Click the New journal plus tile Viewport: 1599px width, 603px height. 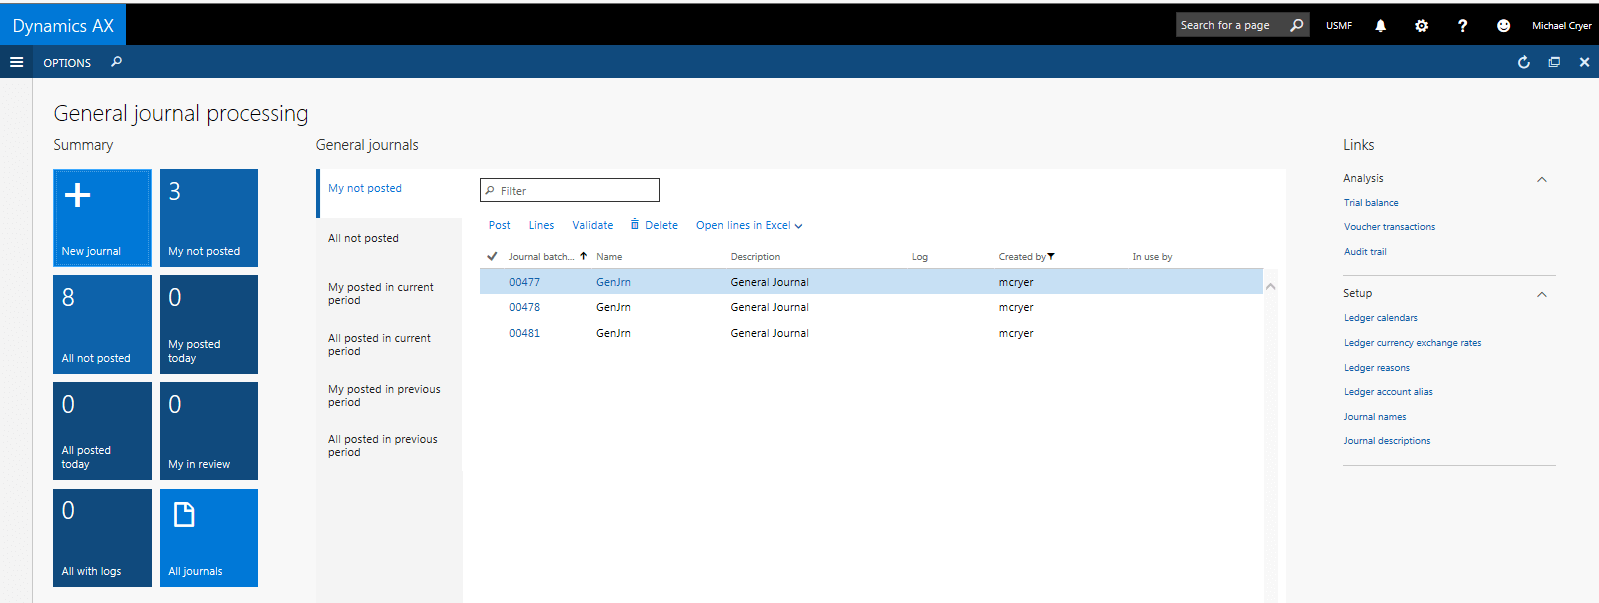102,218
